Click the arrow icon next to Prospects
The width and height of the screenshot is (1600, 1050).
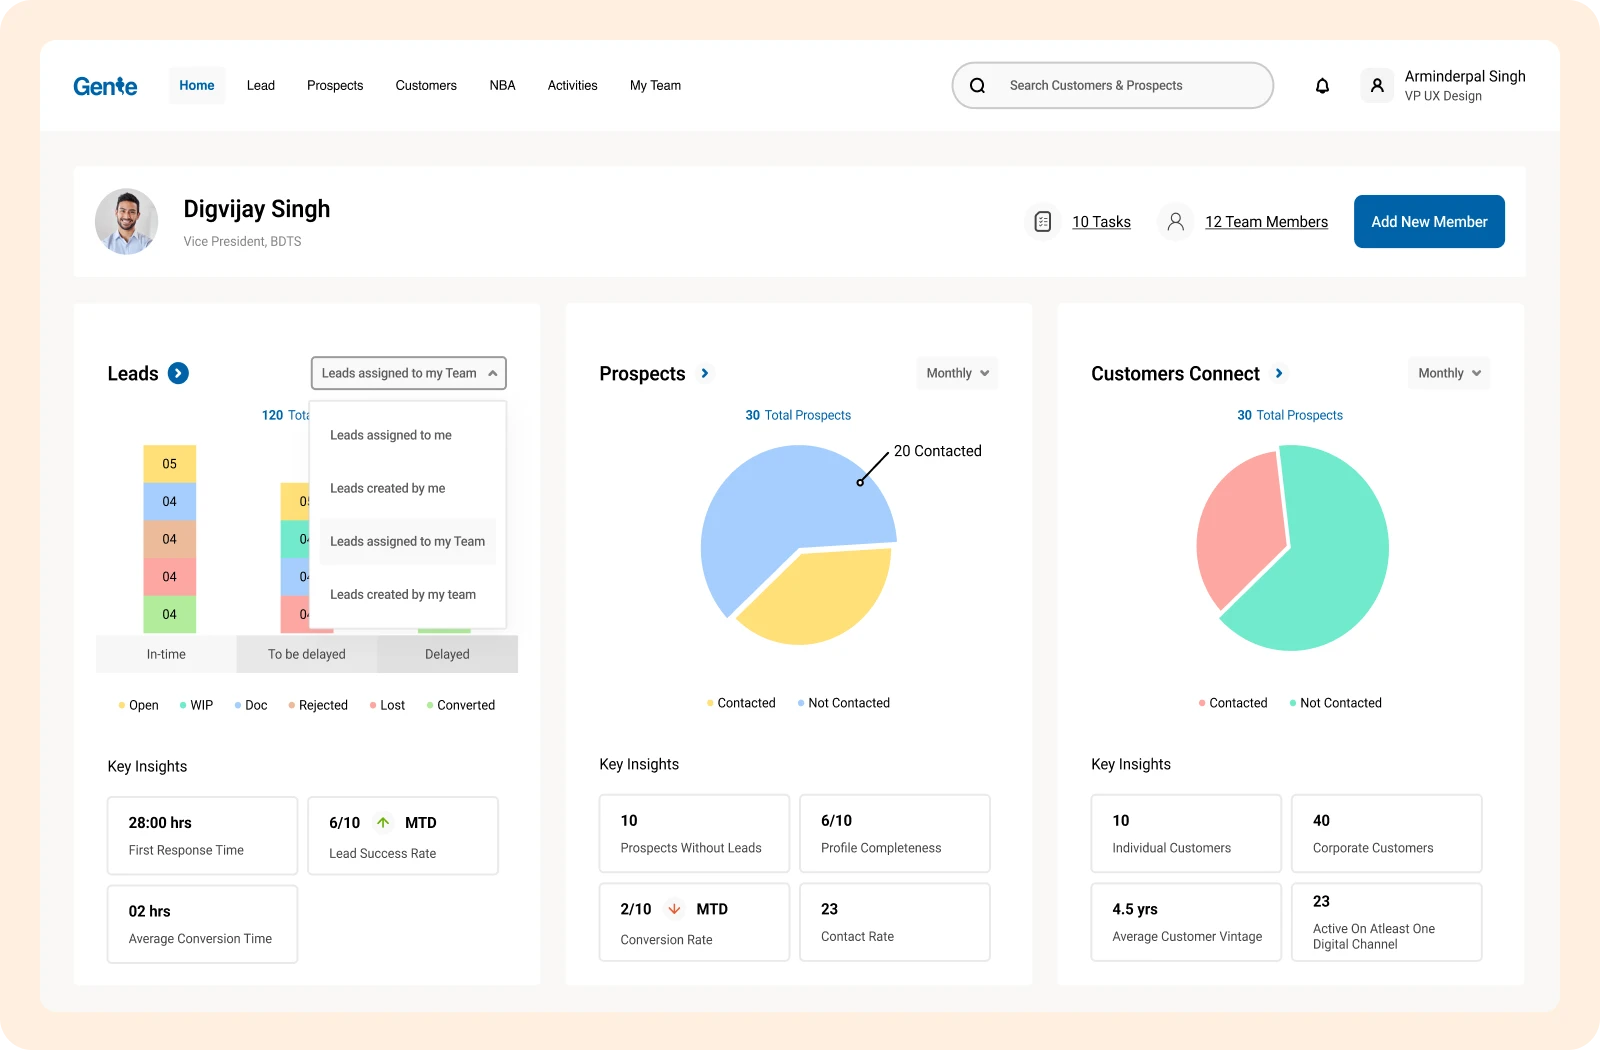(705, 373)
